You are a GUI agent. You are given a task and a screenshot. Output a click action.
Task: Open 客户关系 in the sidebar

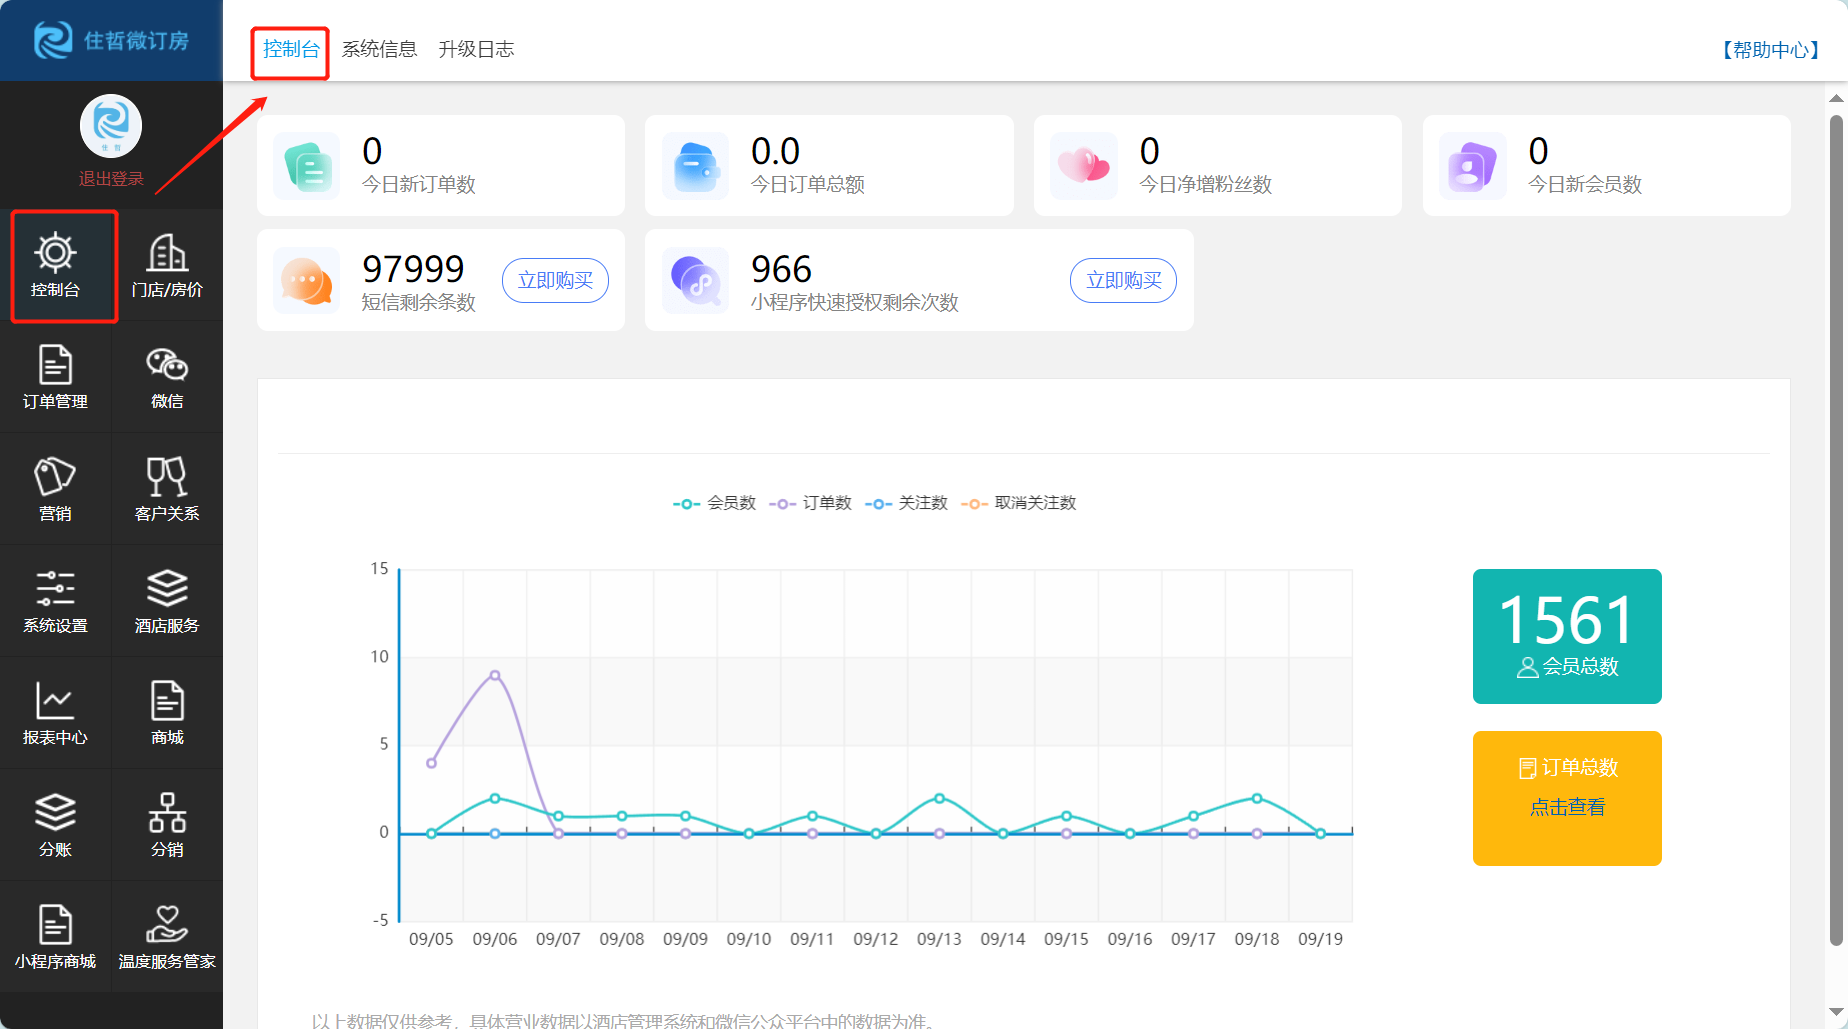pos(167,489)
